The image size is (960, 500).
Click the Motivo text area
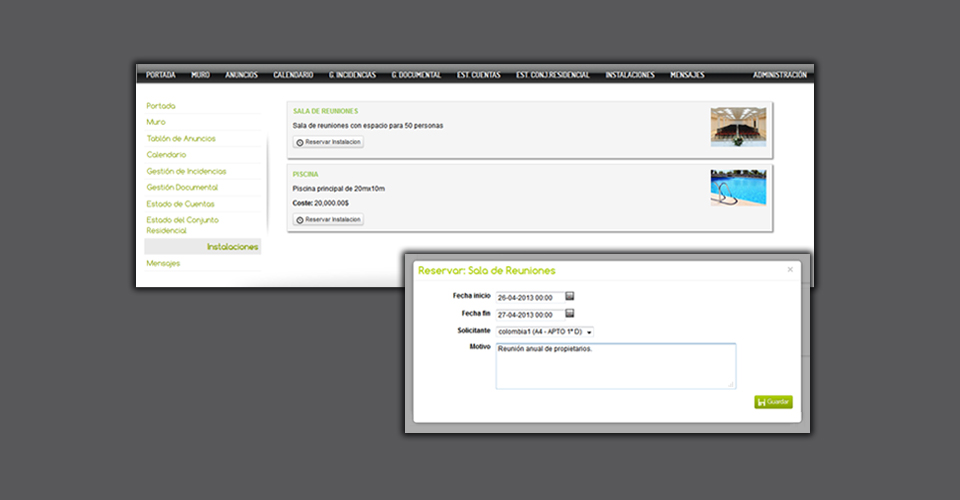click(616, 366)
